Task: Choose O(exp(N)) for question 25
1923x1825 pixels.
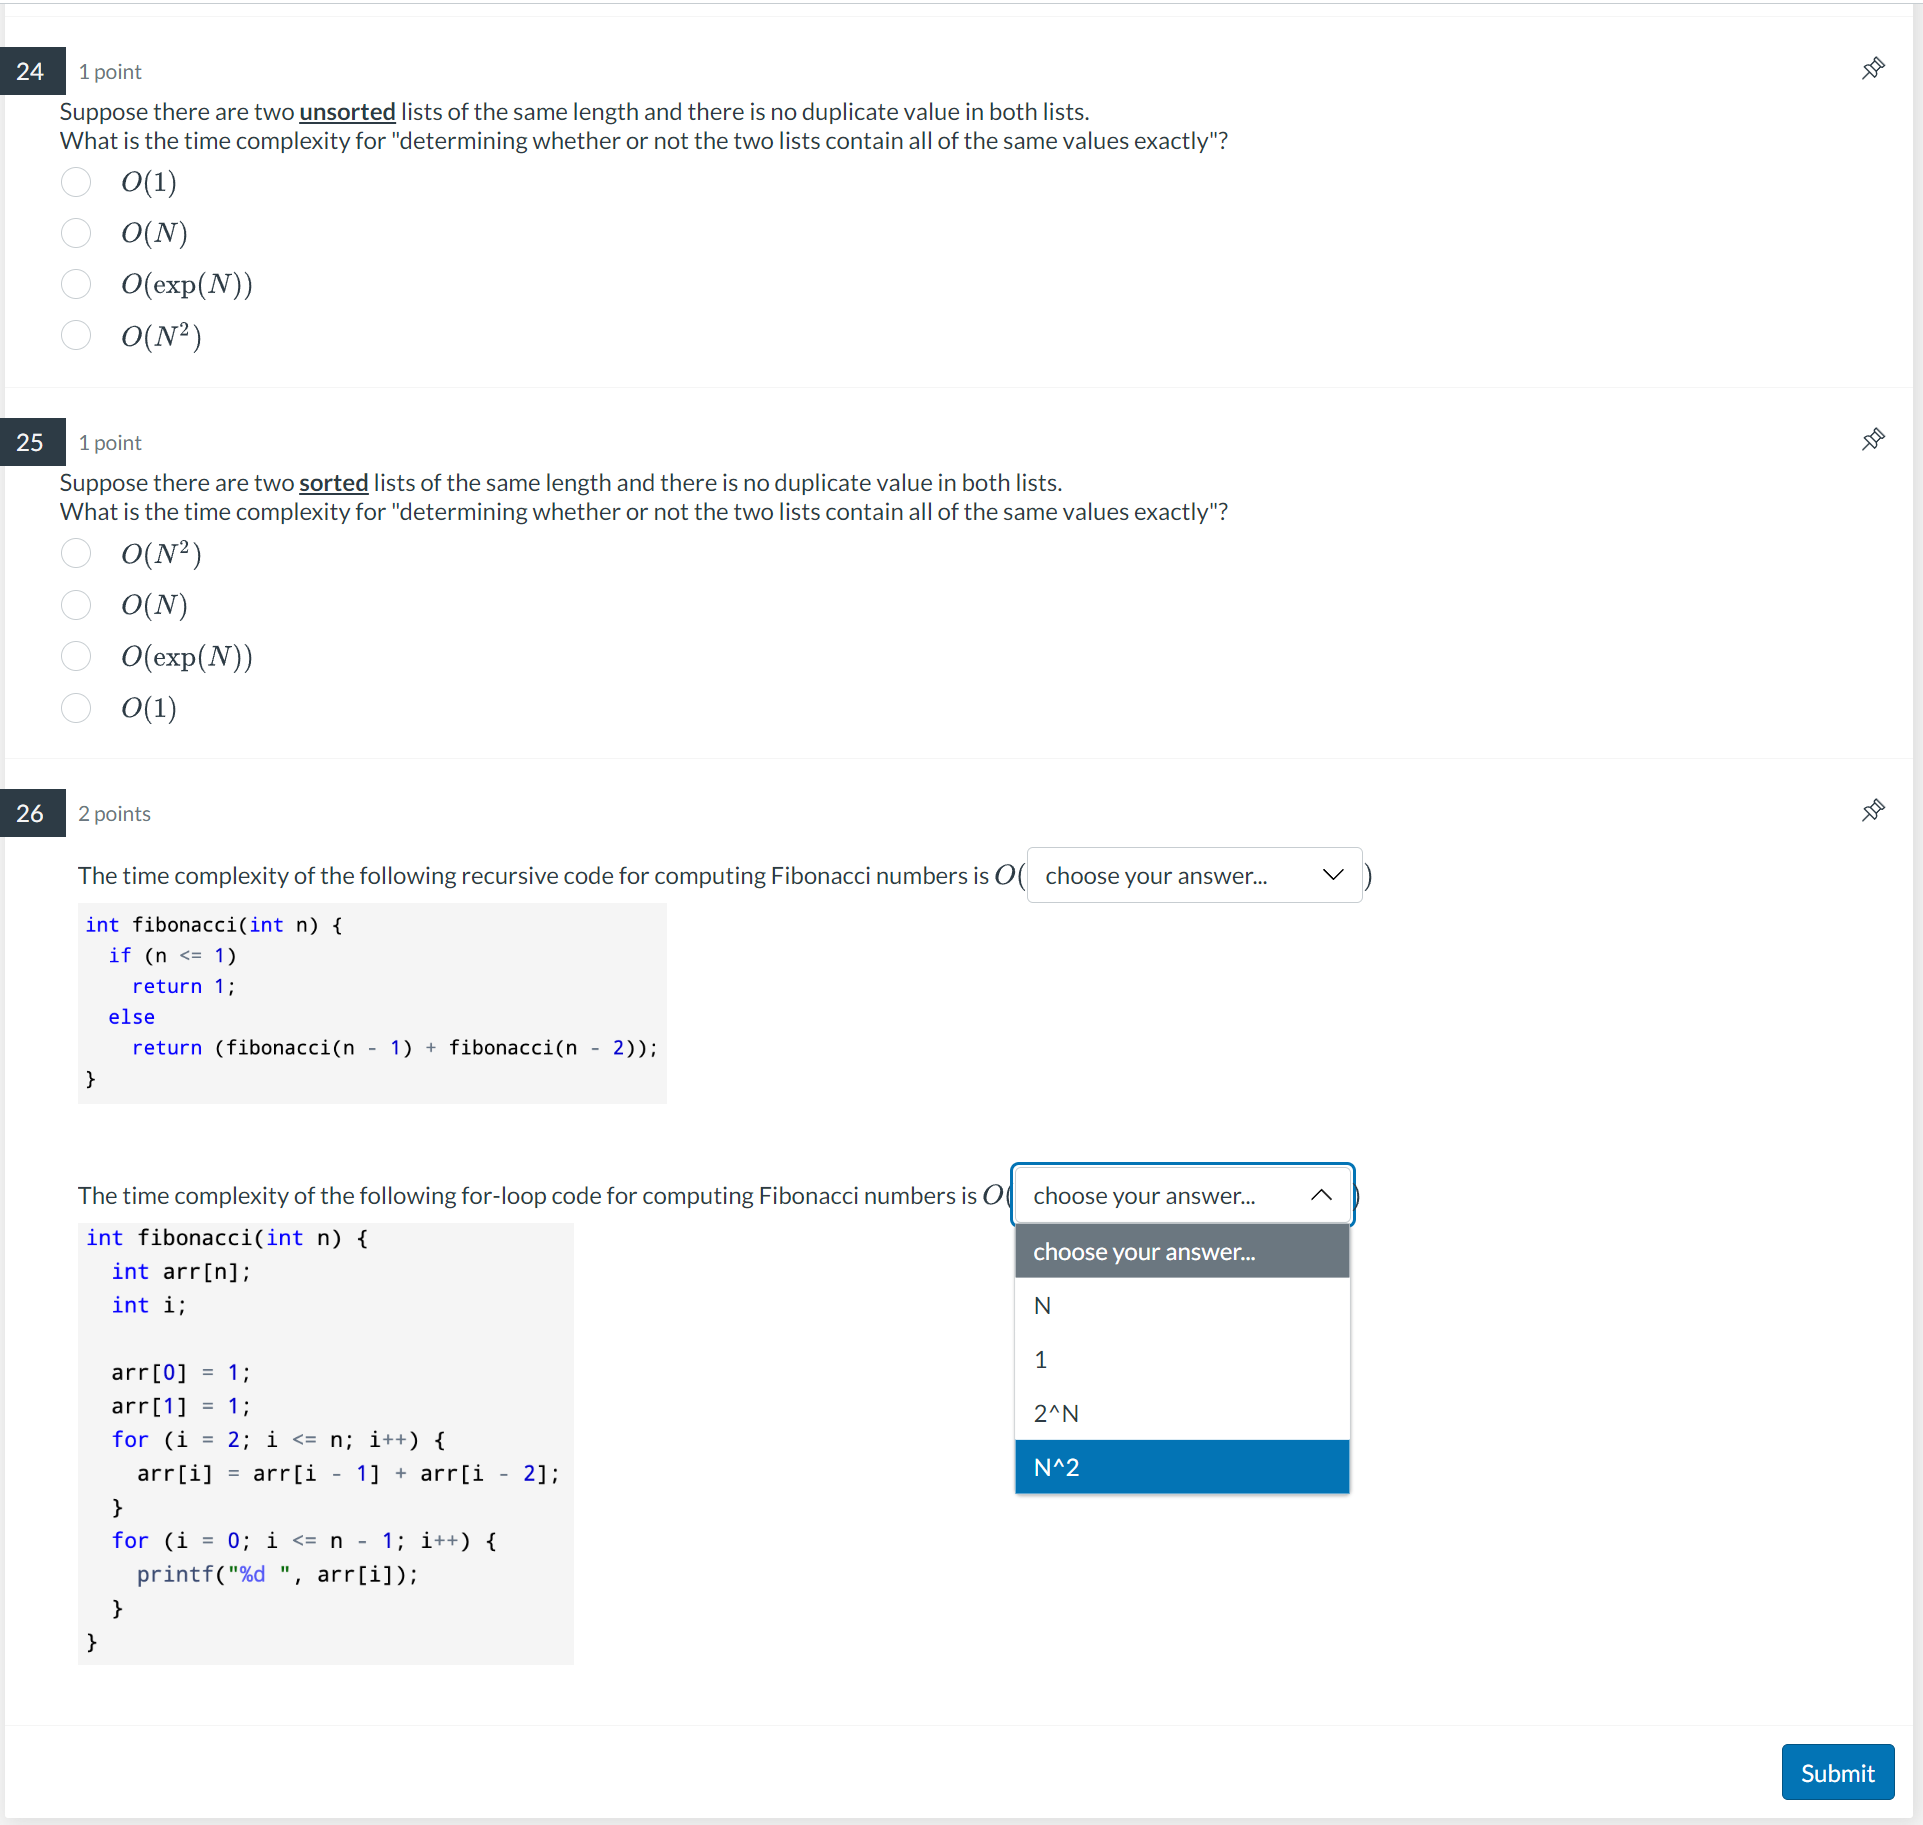Action: pyautogui.click(x=76, y=656)
